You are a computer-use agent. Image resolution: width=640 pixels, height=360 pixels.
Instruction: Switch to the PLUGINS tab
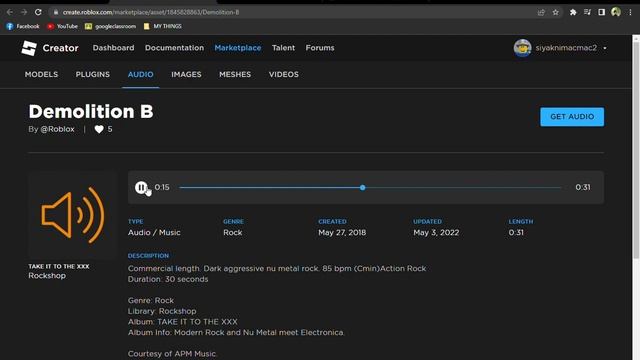[x=93, y=74]
